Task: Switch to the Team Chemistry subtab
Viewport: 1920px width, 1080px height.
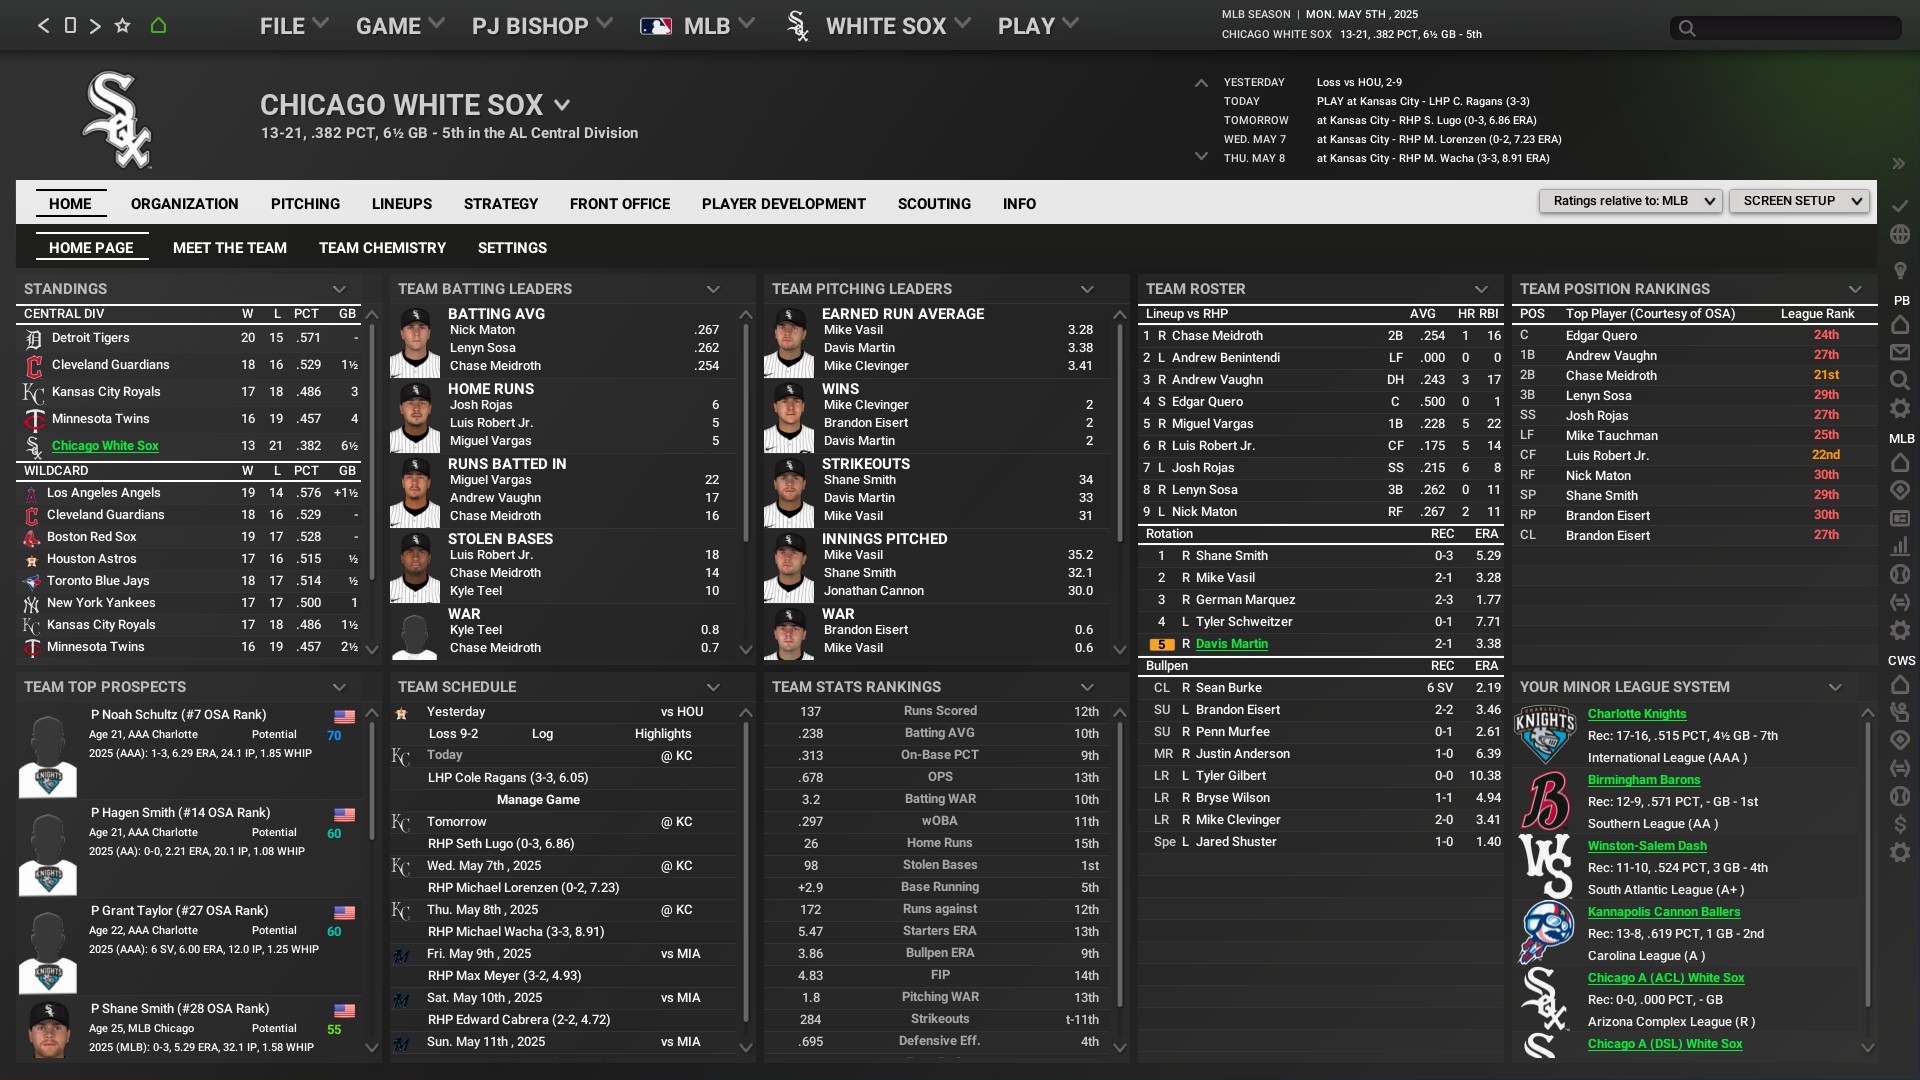Action: pos(382,248)
